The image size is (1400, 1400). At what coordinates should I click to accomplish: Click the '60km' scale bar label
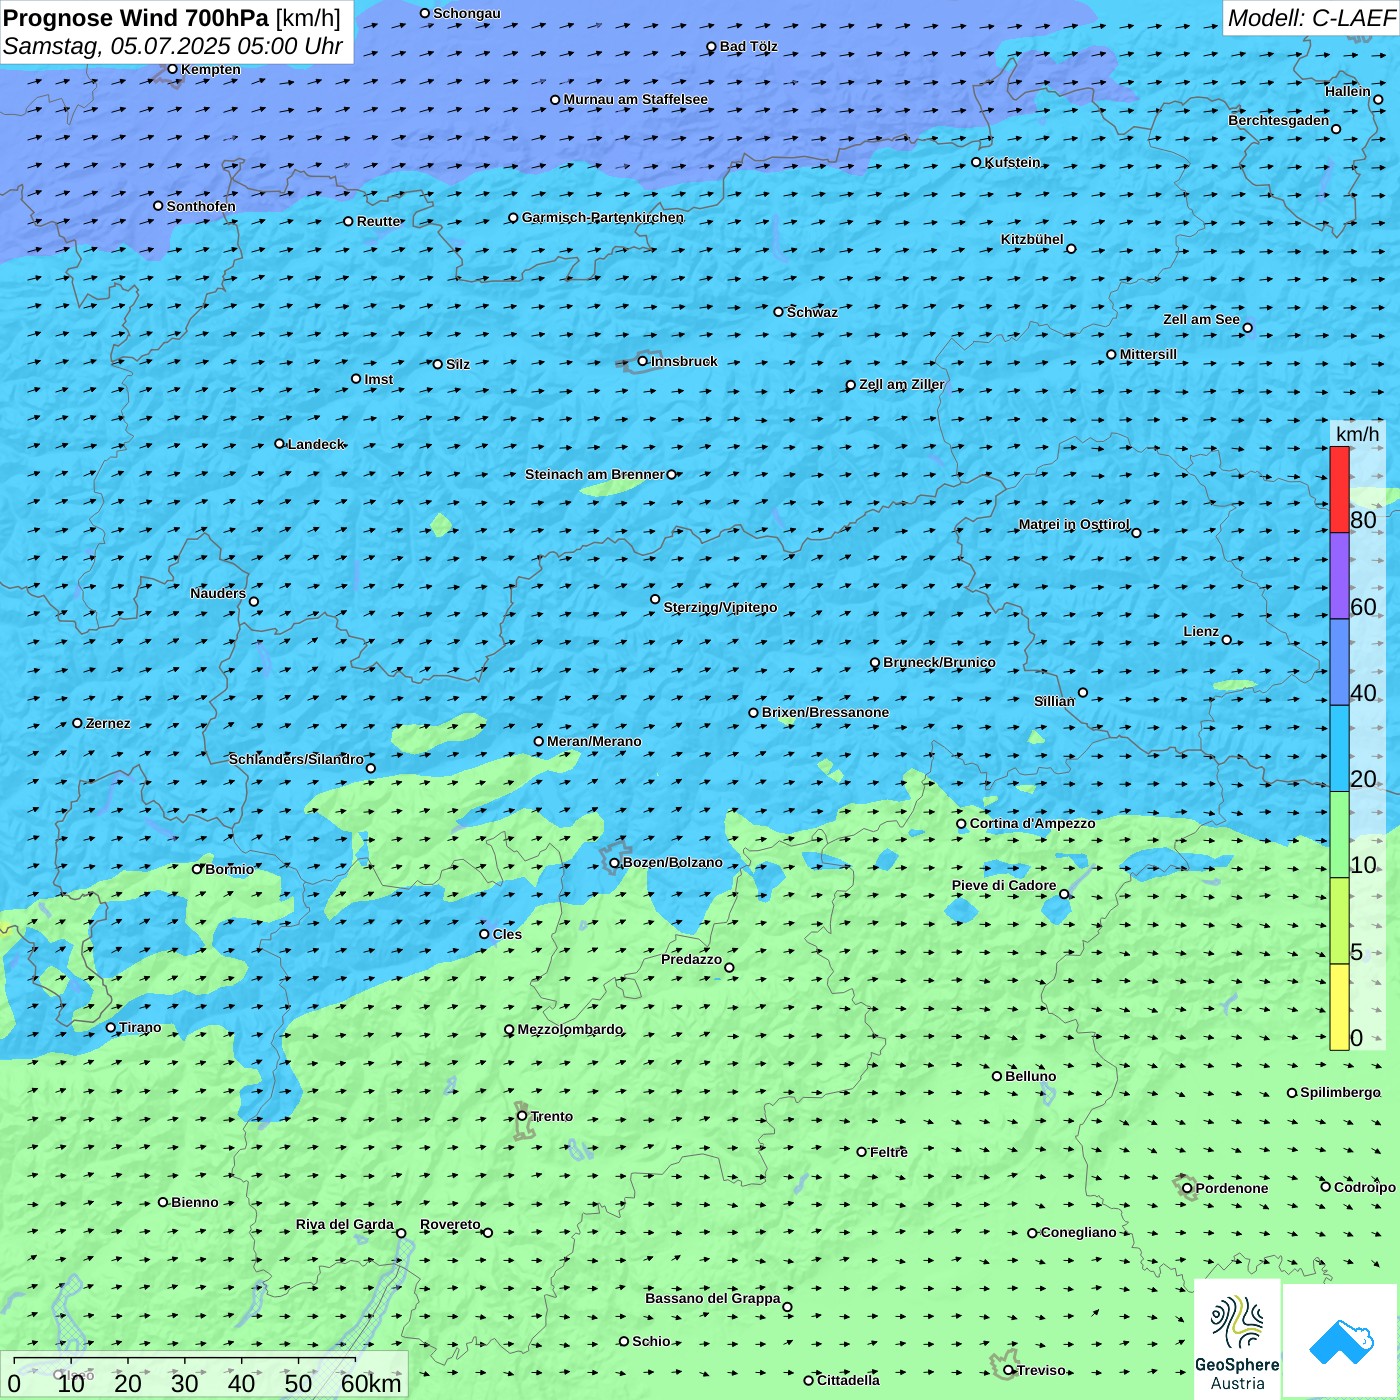tap(371, 1384)
